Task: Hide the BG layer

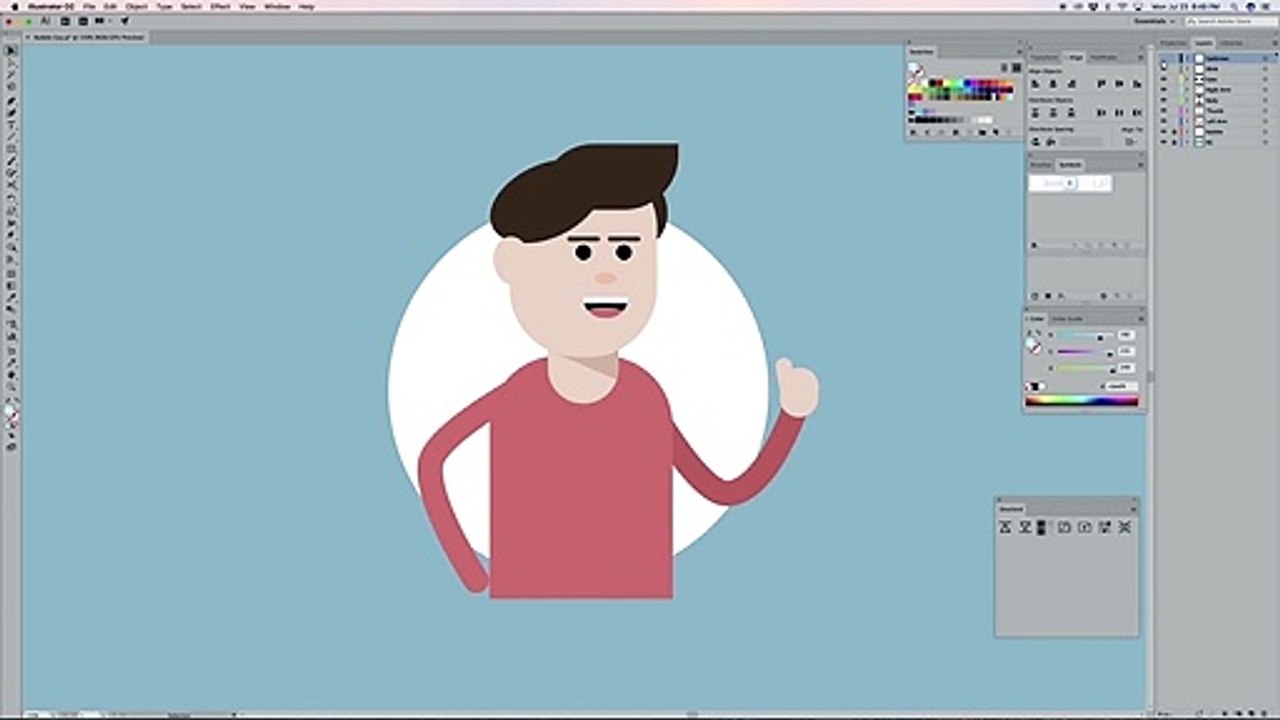Action: 1163,142
